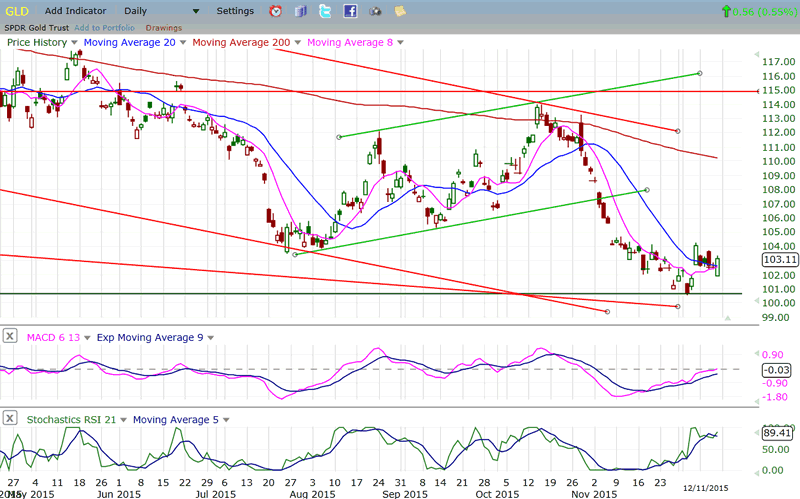Viewport: 800px width, 499px height.
Task: Close the MACD indicator panel
Action: tap(9, 337)
